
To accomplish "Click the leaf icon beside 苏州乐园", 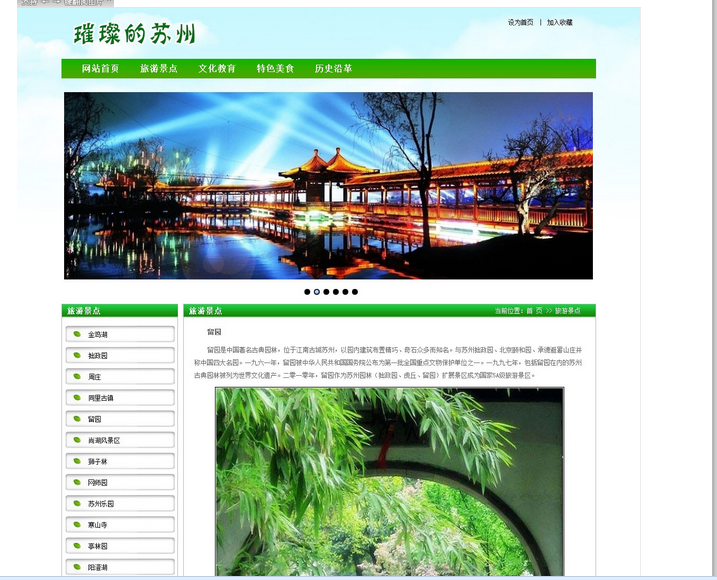I will click(x=76, y=503).
